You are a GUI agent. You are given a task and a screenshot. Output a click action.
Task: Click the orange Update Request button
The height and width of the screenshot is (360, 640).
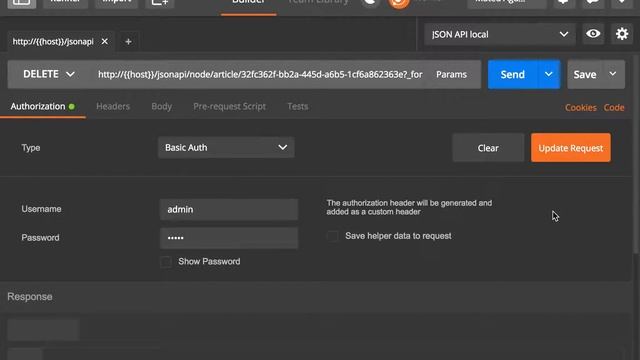point(571,148)
